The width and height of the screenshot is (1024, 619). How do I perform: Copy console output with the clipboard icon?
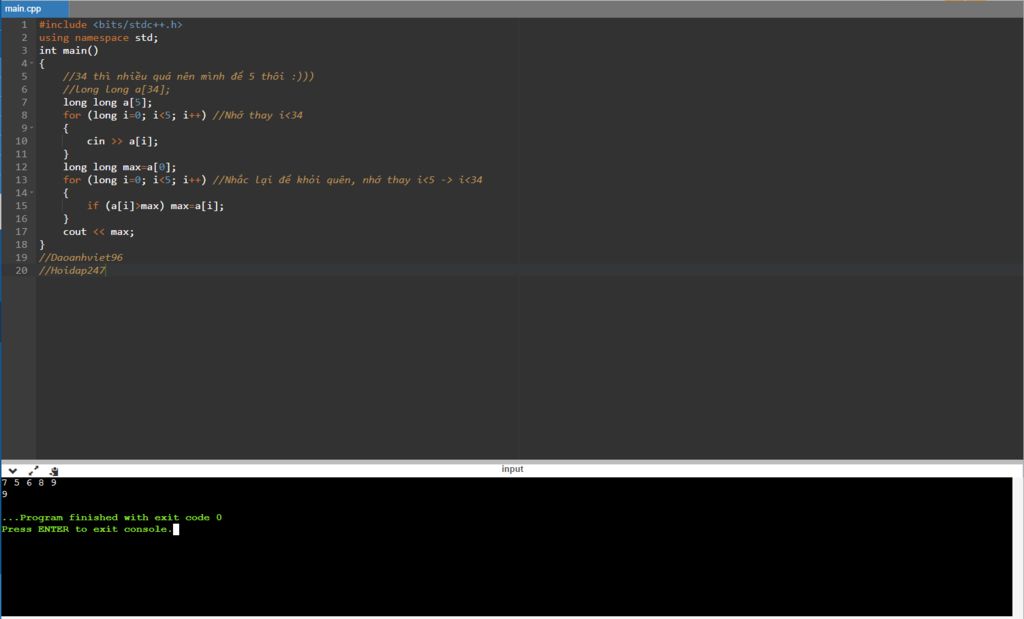tap(54, 471)
